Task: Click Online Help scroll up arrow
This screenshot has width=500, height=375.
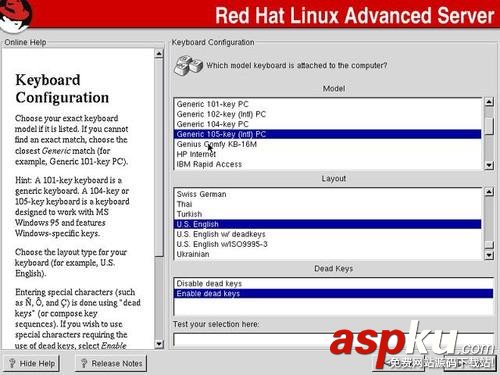Action: 159,53
